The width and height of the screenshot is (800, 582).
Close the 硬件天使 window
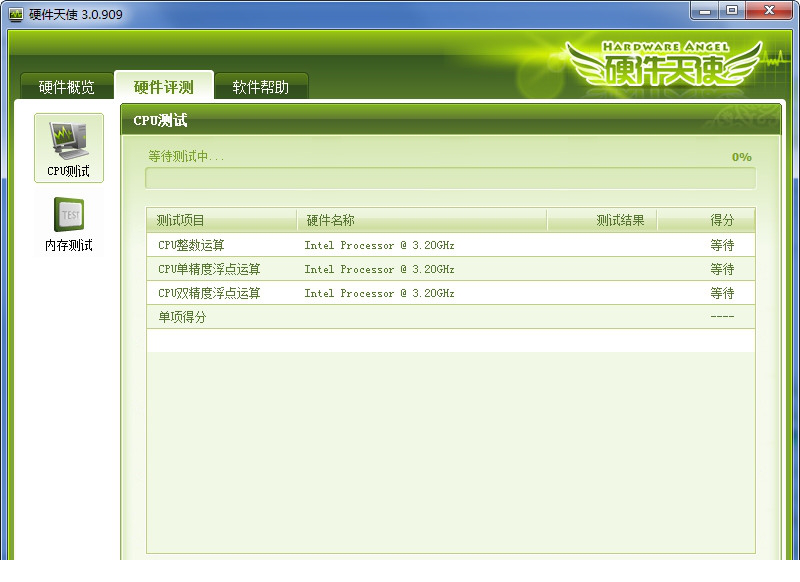(x=769, y=11)
